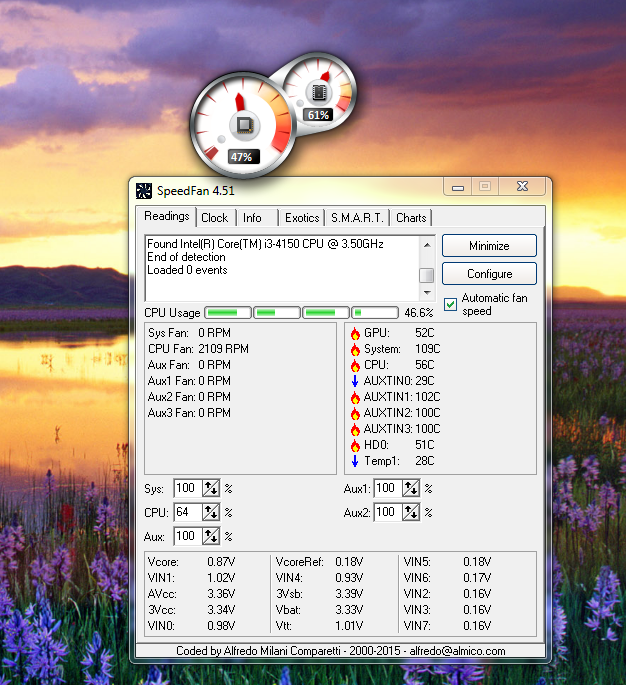Click the CPU chip icon on large gauge

[x=245, y=125]
